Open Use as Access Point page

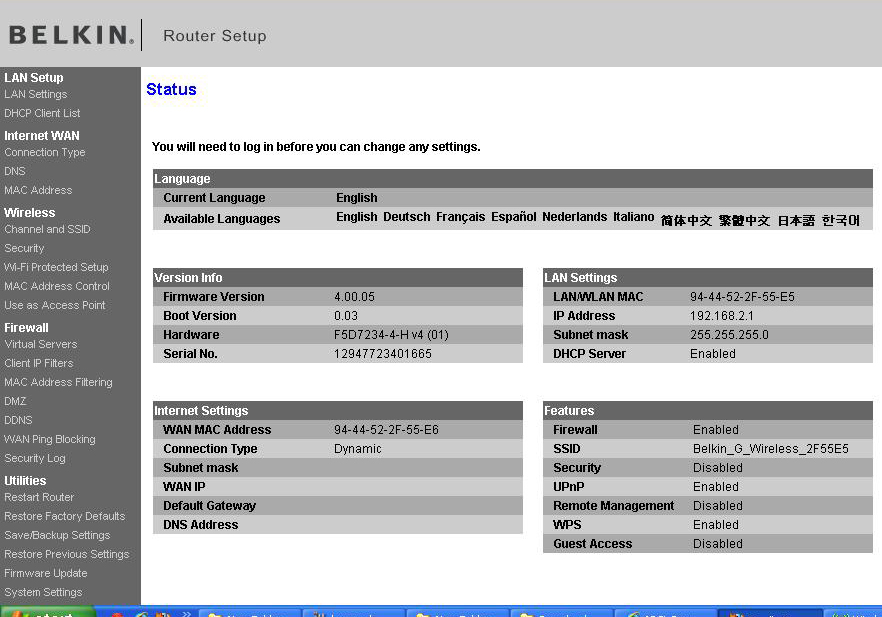(55, 305)
